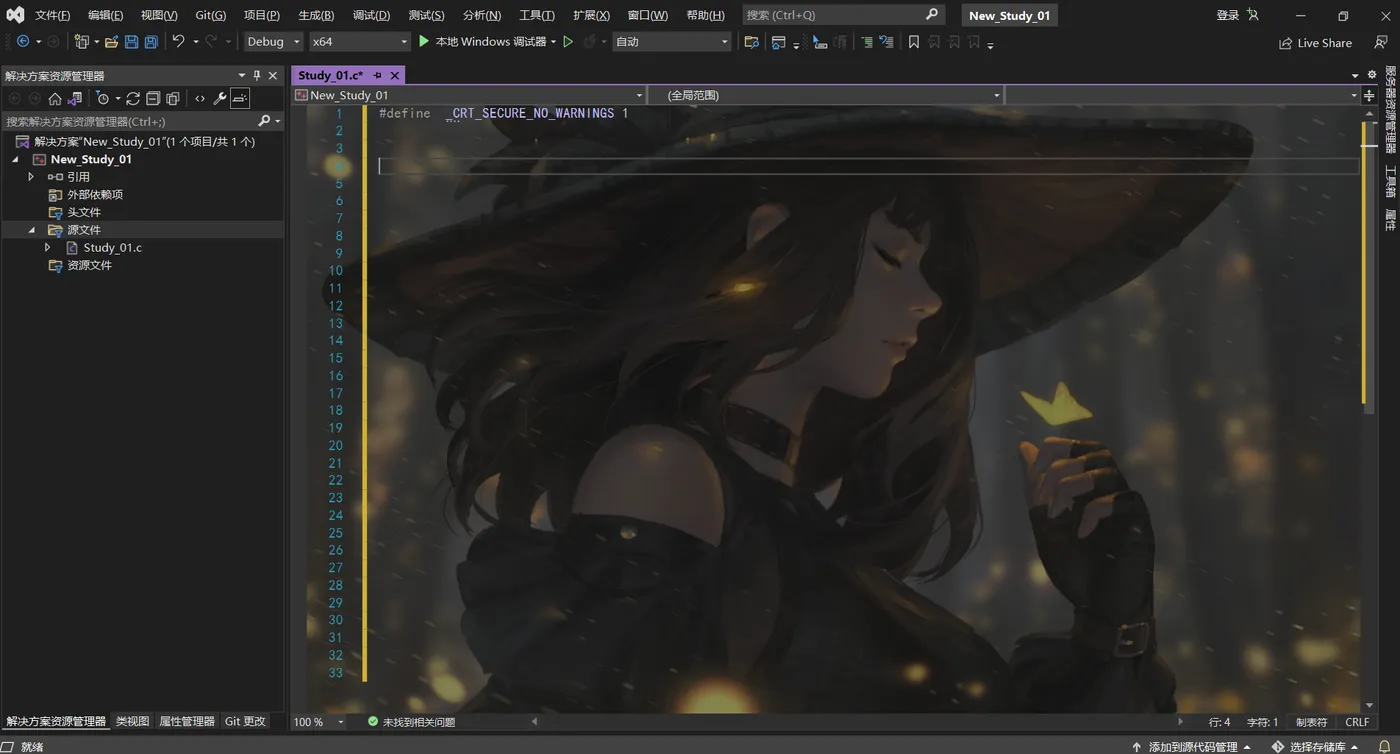The image size is (1400, 754).
Task: Open the Git(G) menu
Action: tap(211, 15)
